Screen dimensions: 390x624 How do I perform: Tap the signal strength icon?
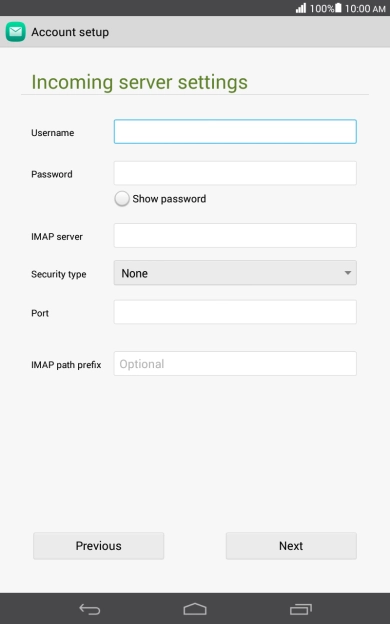point(301,8)
